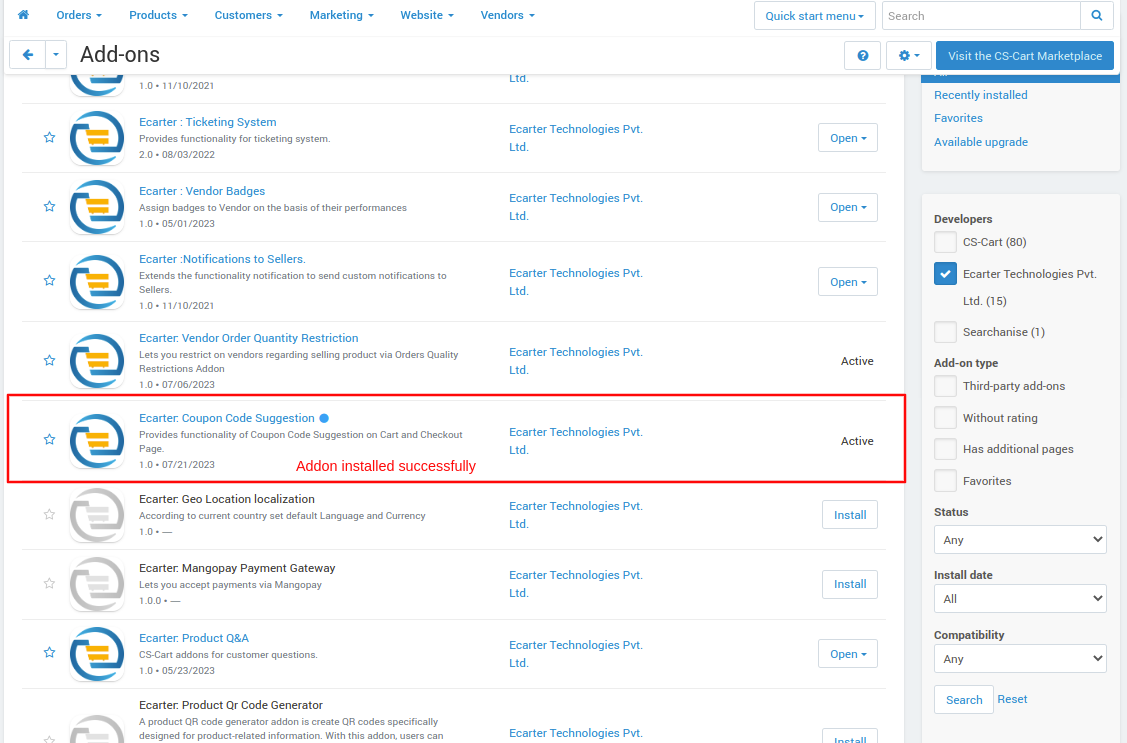Screen dimensions: 1127x743
Task: Open the Compatibility dropdown
Action: (1020, 659)
